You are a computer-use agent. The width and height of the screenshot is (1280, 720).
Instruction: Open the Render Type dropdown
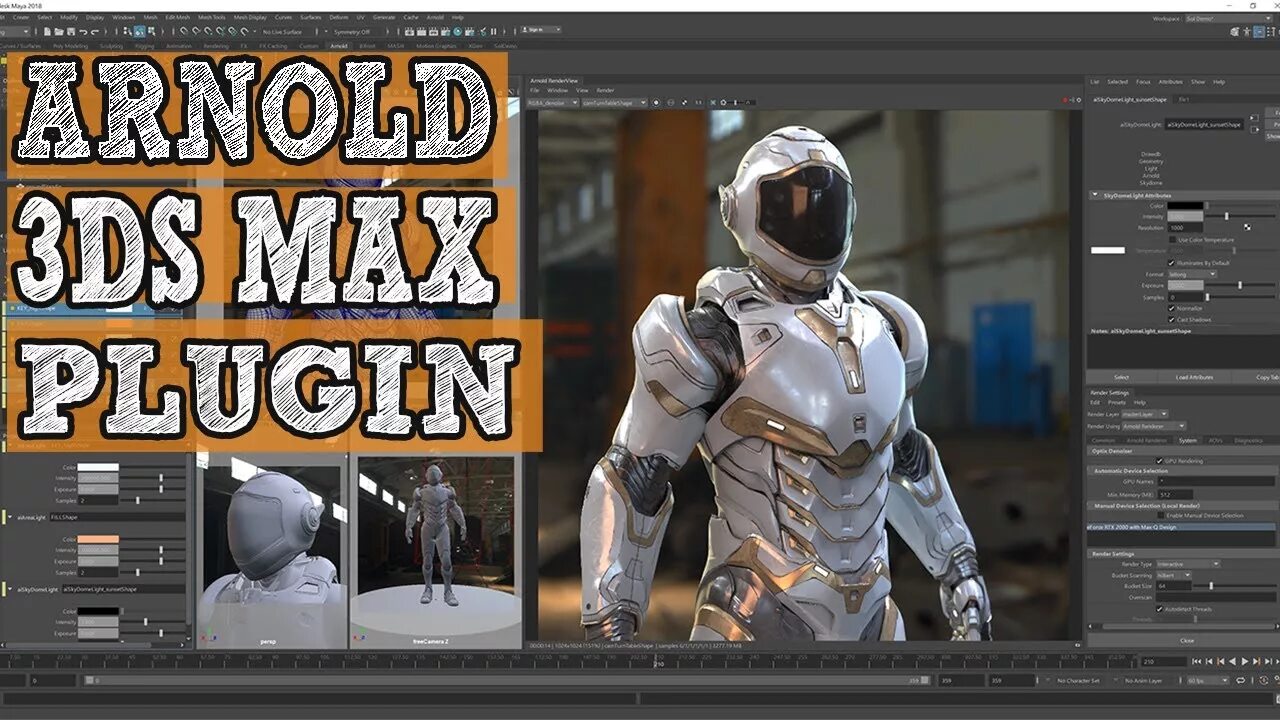tap(1188, 564)
